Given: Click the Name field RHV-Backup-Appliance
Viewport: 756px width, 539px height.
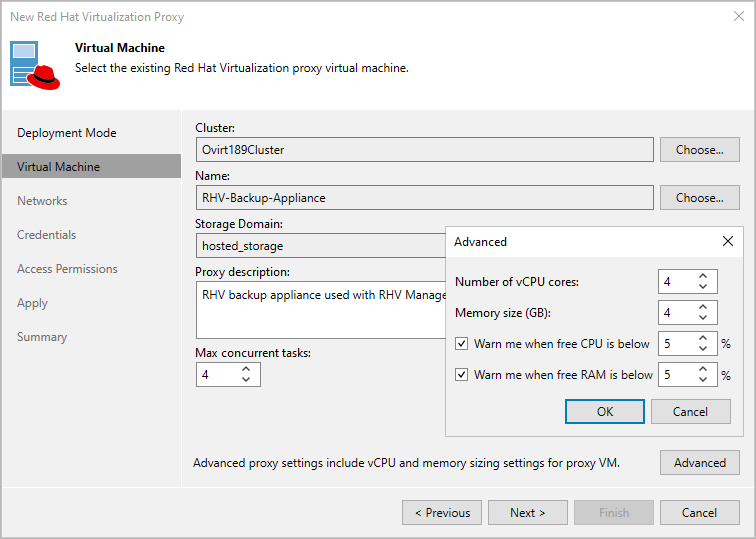Looking at the screenshot, I should tap(425, 198).
